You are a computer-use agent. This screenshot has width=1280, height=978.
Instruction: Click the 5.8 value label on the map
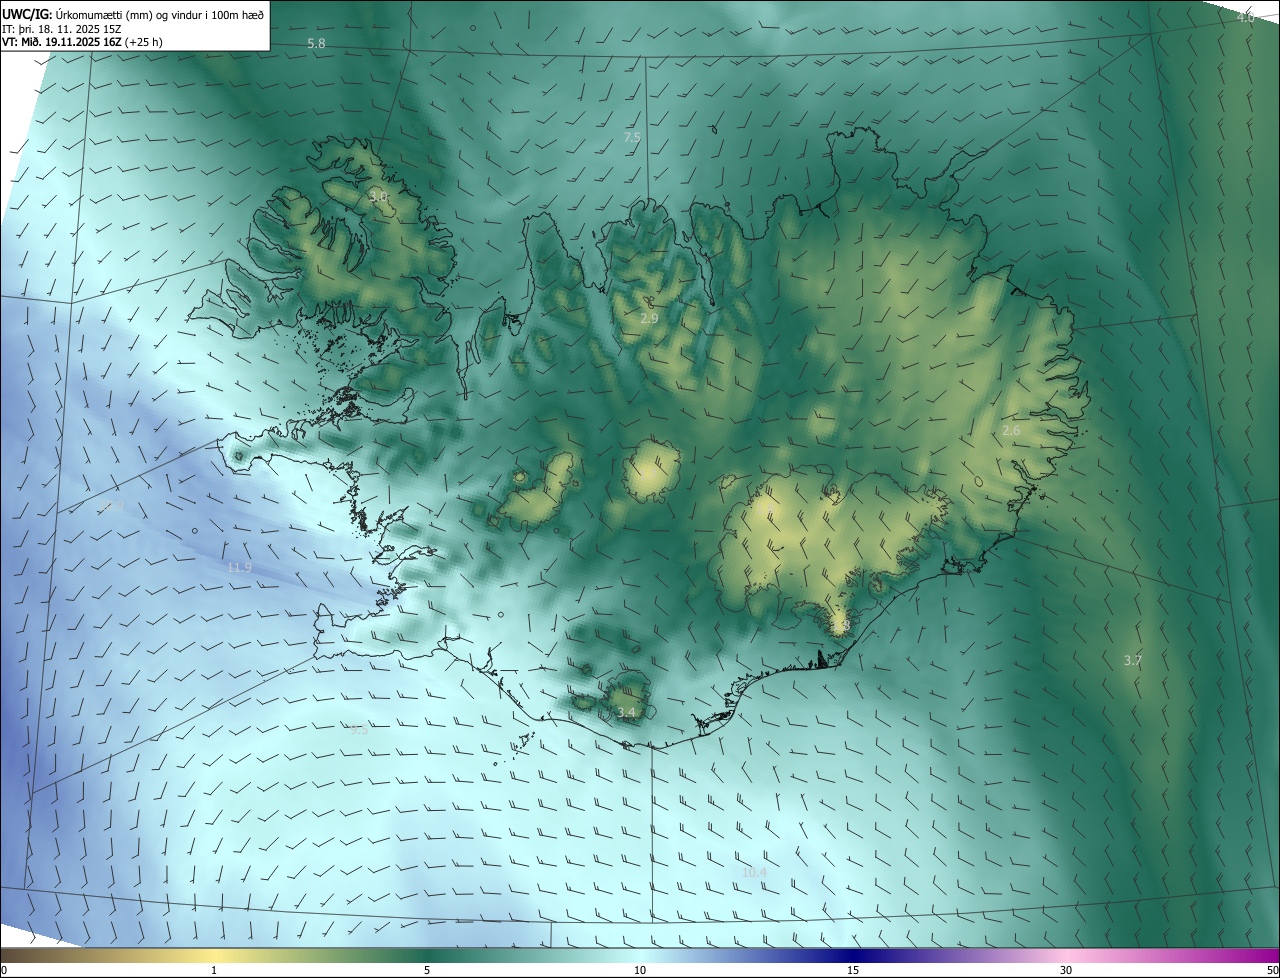[x=316, y=44]
